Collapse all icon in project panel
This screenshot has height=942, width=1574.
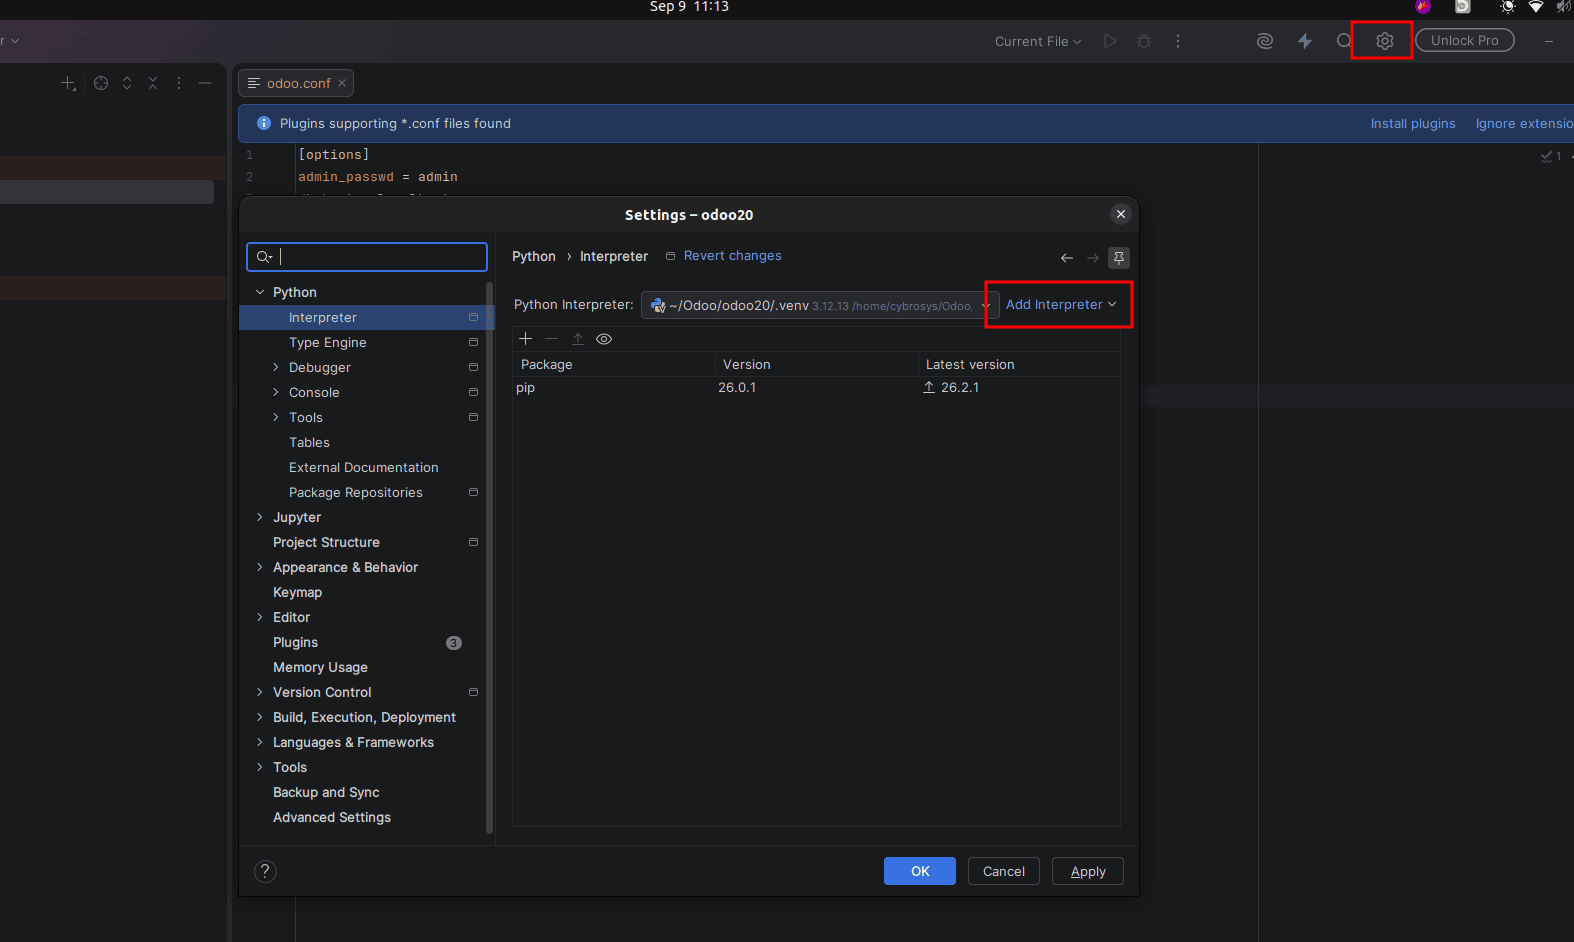coord(153,83)
